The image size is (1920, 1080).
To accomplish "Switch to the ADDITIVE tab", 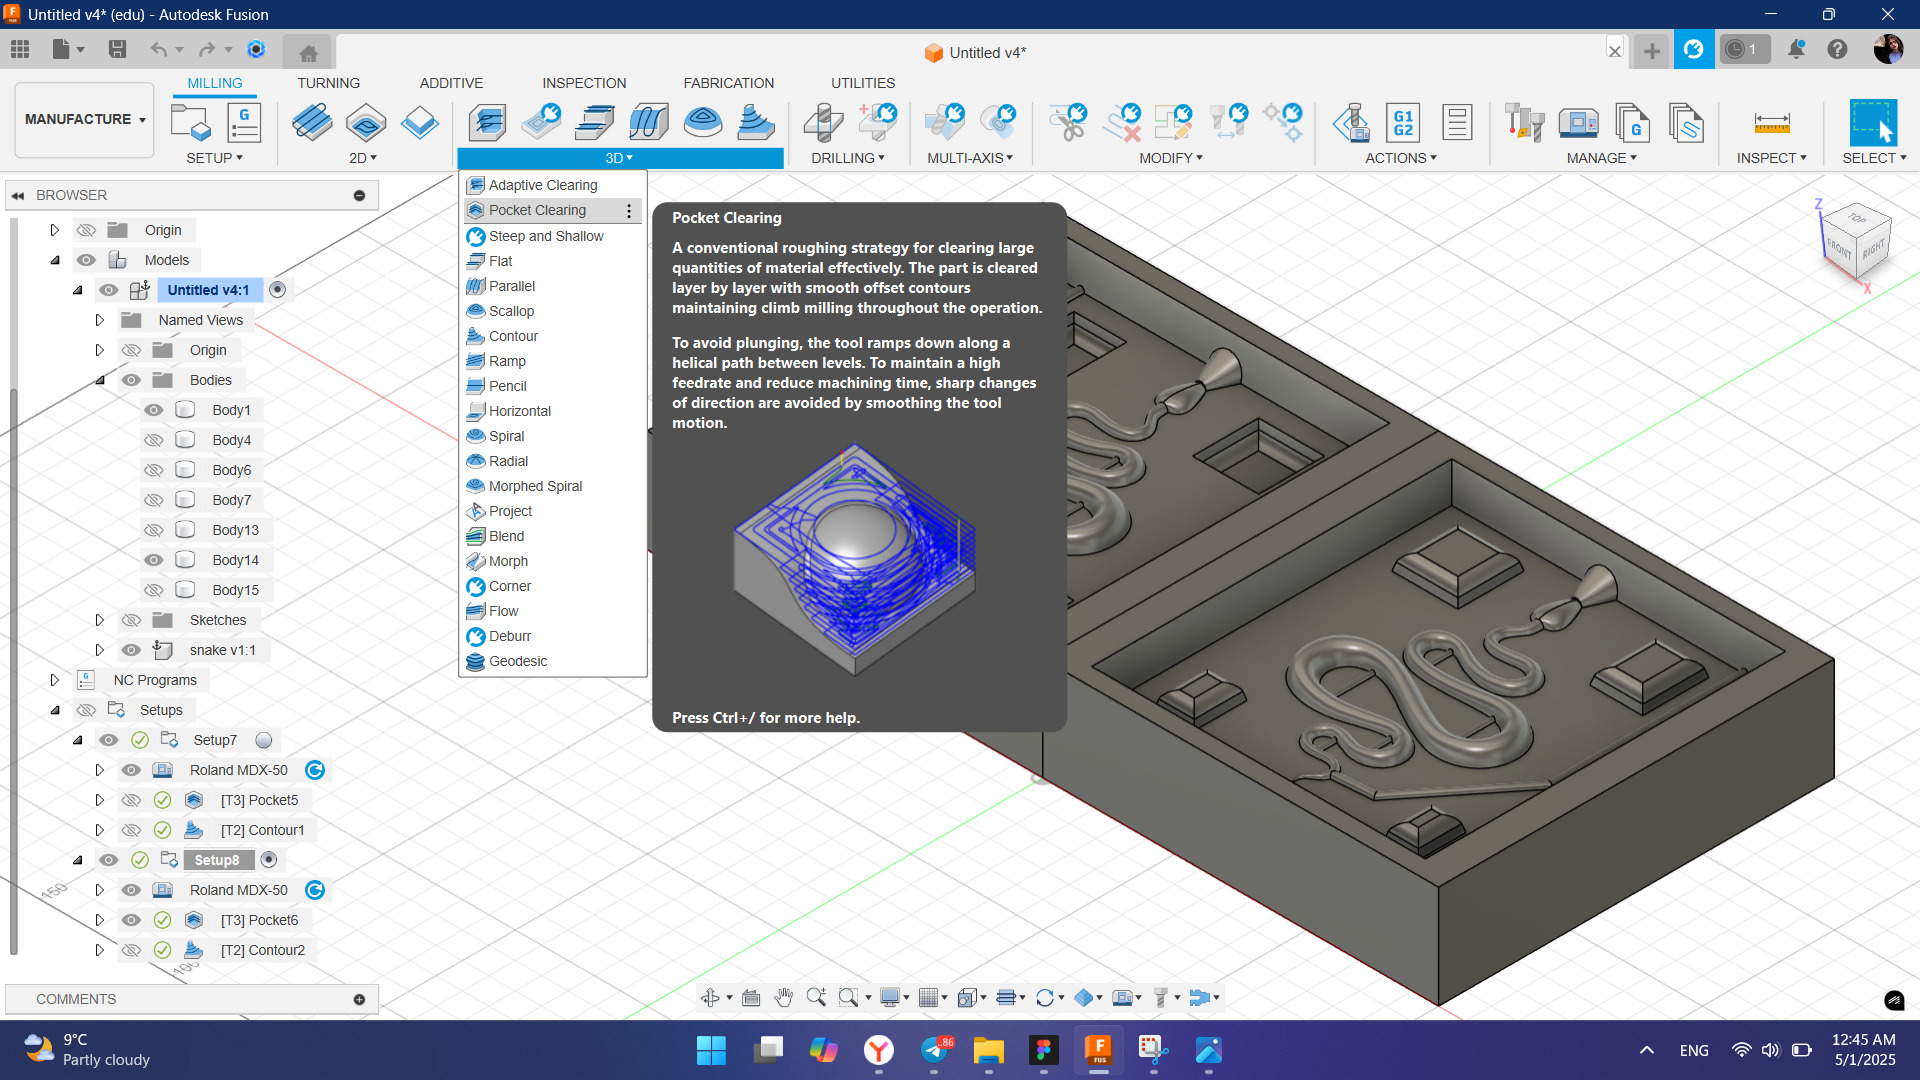I will pyautogui.click(x=451, y=83).
